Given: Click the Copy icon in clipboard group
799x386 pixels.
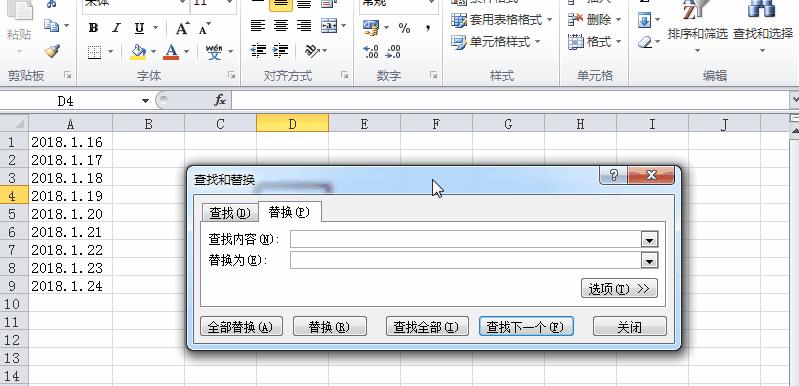Looking at the screenshot, I should 51,25.
